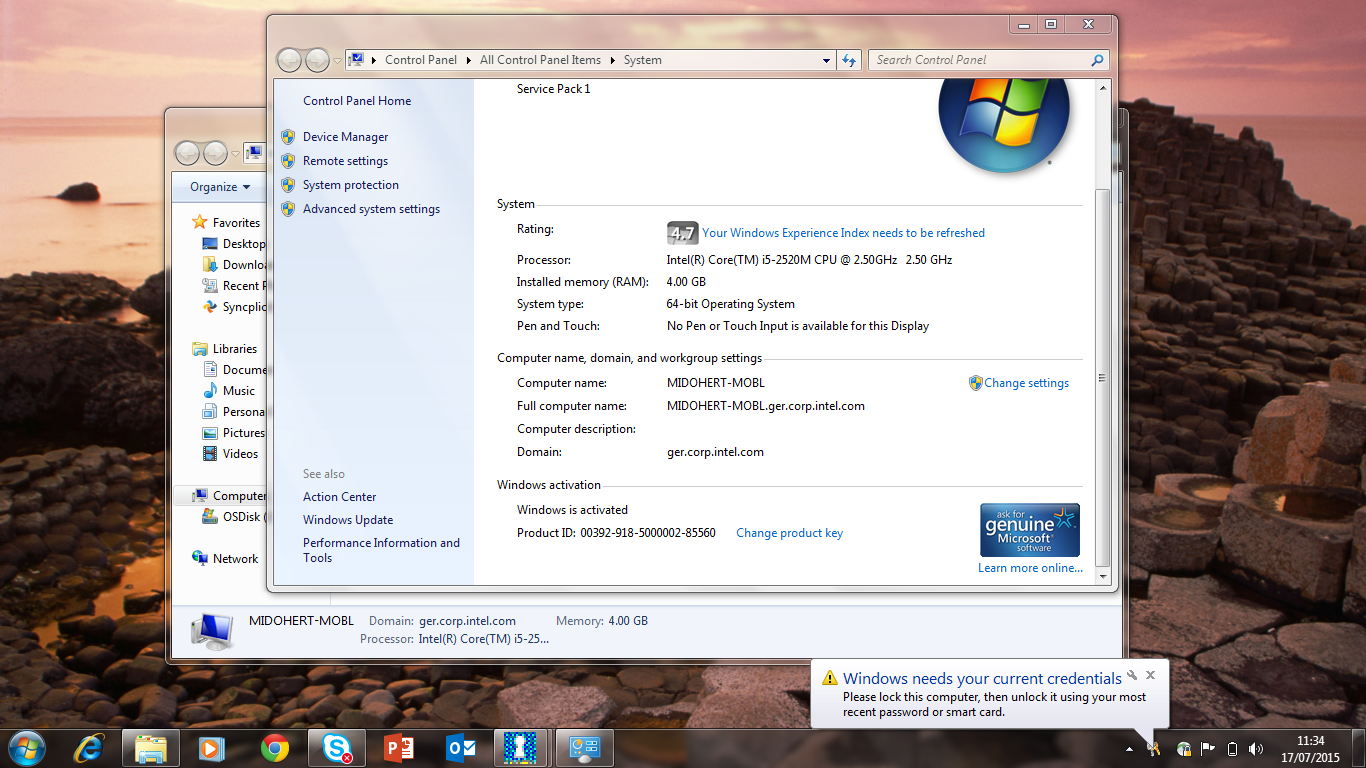Image resolution: width=1366 pixels, height=768 pixels.
Task: Expand the arrow after All Control Panel Items
Action: click(612, 60)
